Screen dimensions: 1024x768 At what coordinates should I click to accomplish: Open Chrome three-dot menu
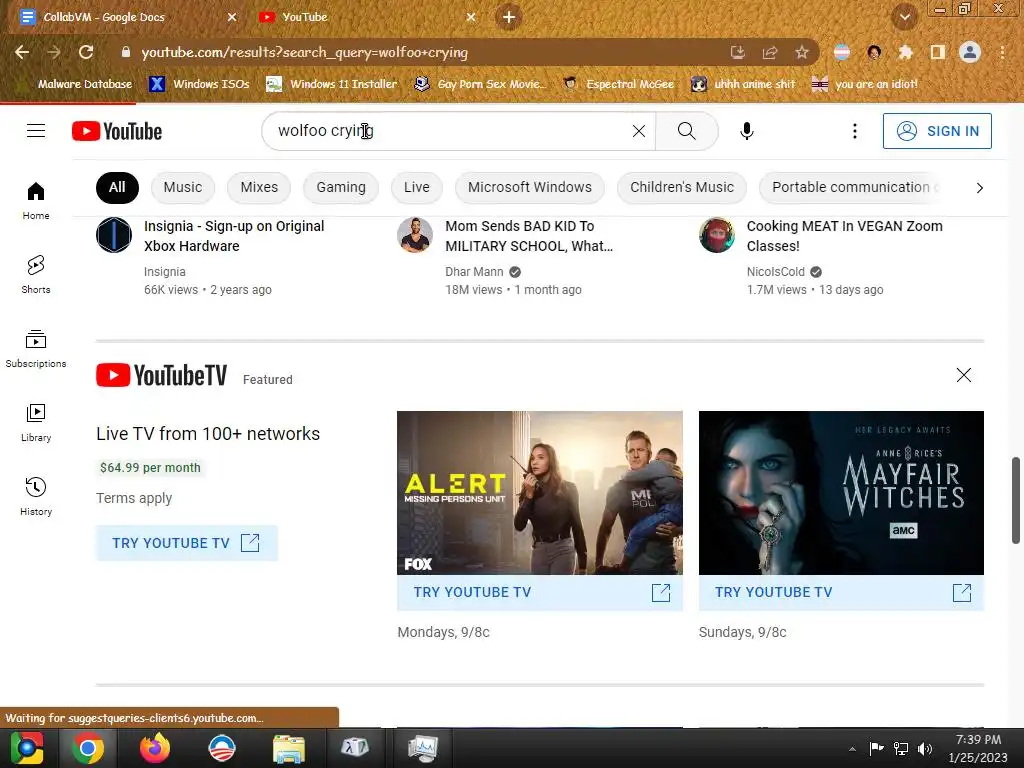click(1002, 52)
